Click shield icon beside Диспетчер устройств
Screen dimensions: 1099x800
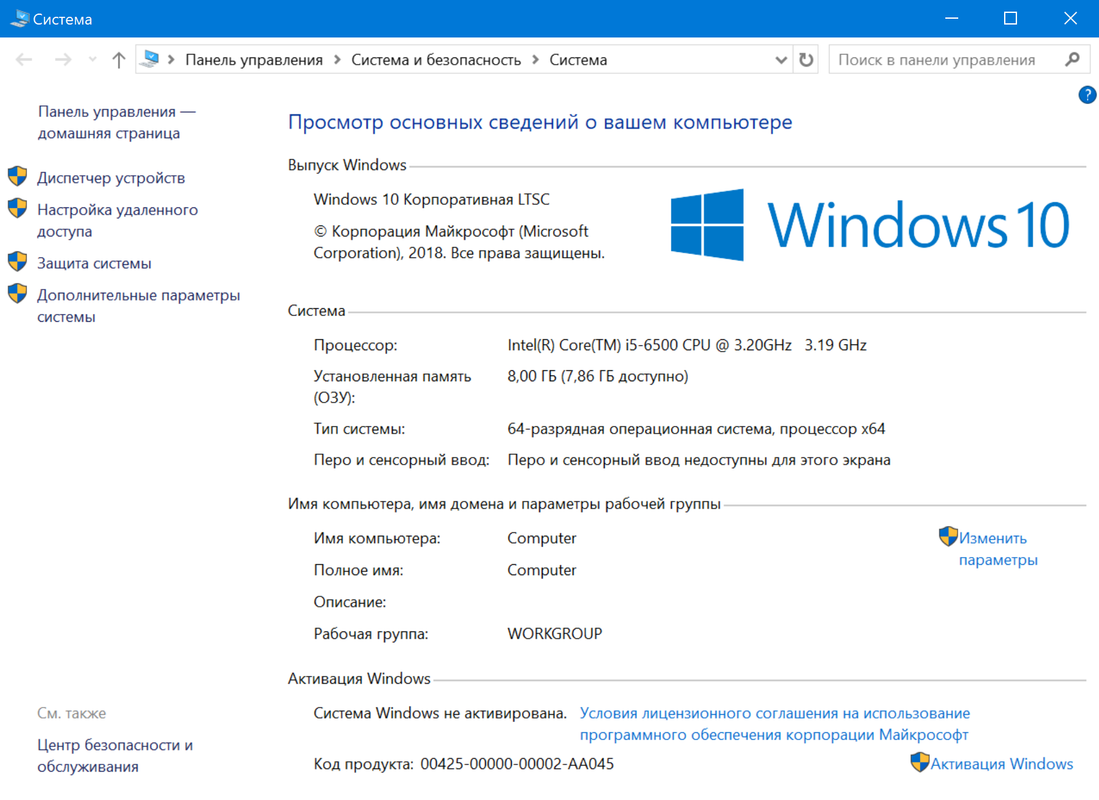coord(18,176)
